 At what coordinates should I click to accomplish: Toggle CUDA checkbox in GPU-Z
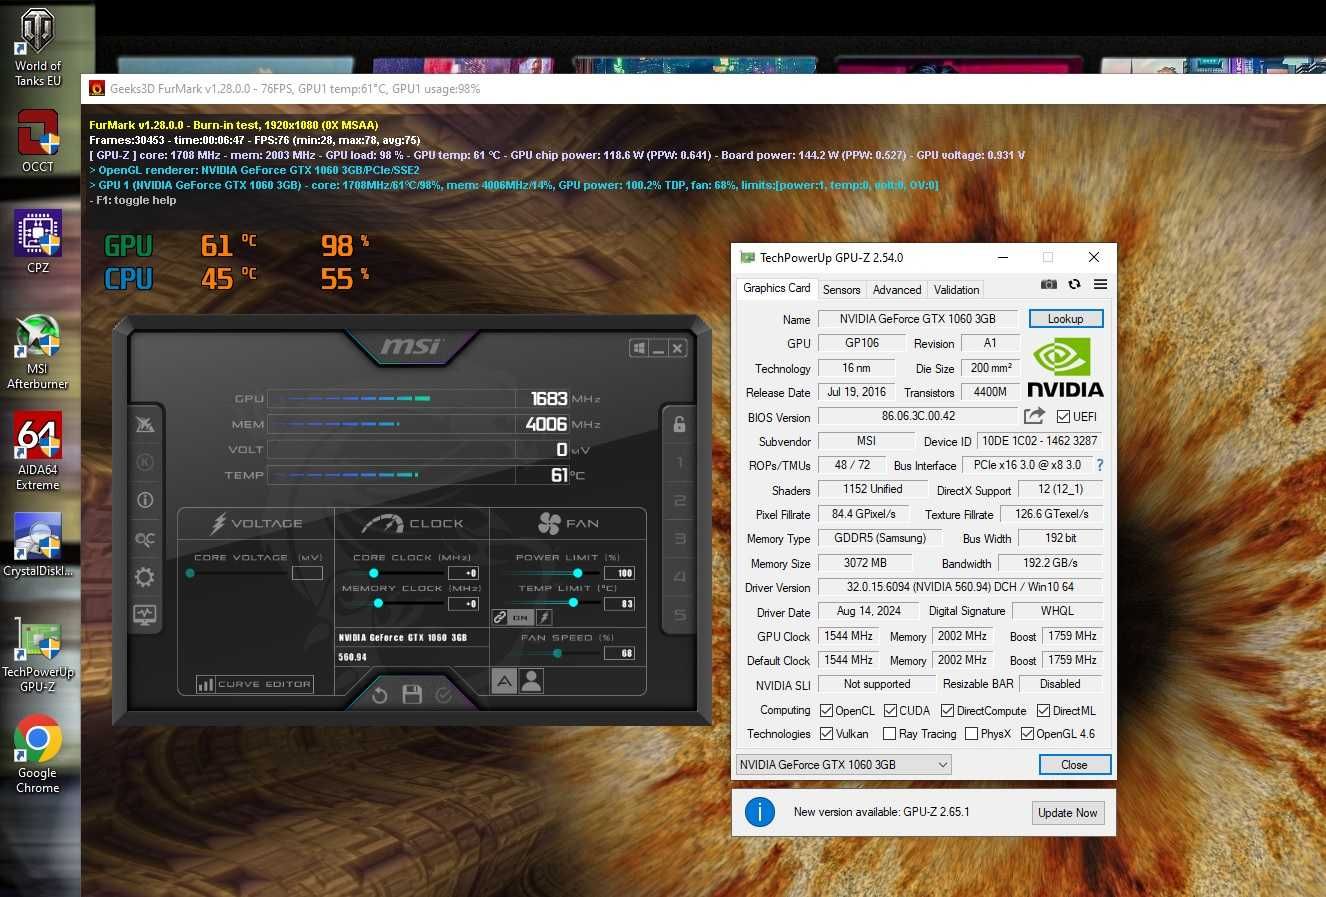click(890, 711)
